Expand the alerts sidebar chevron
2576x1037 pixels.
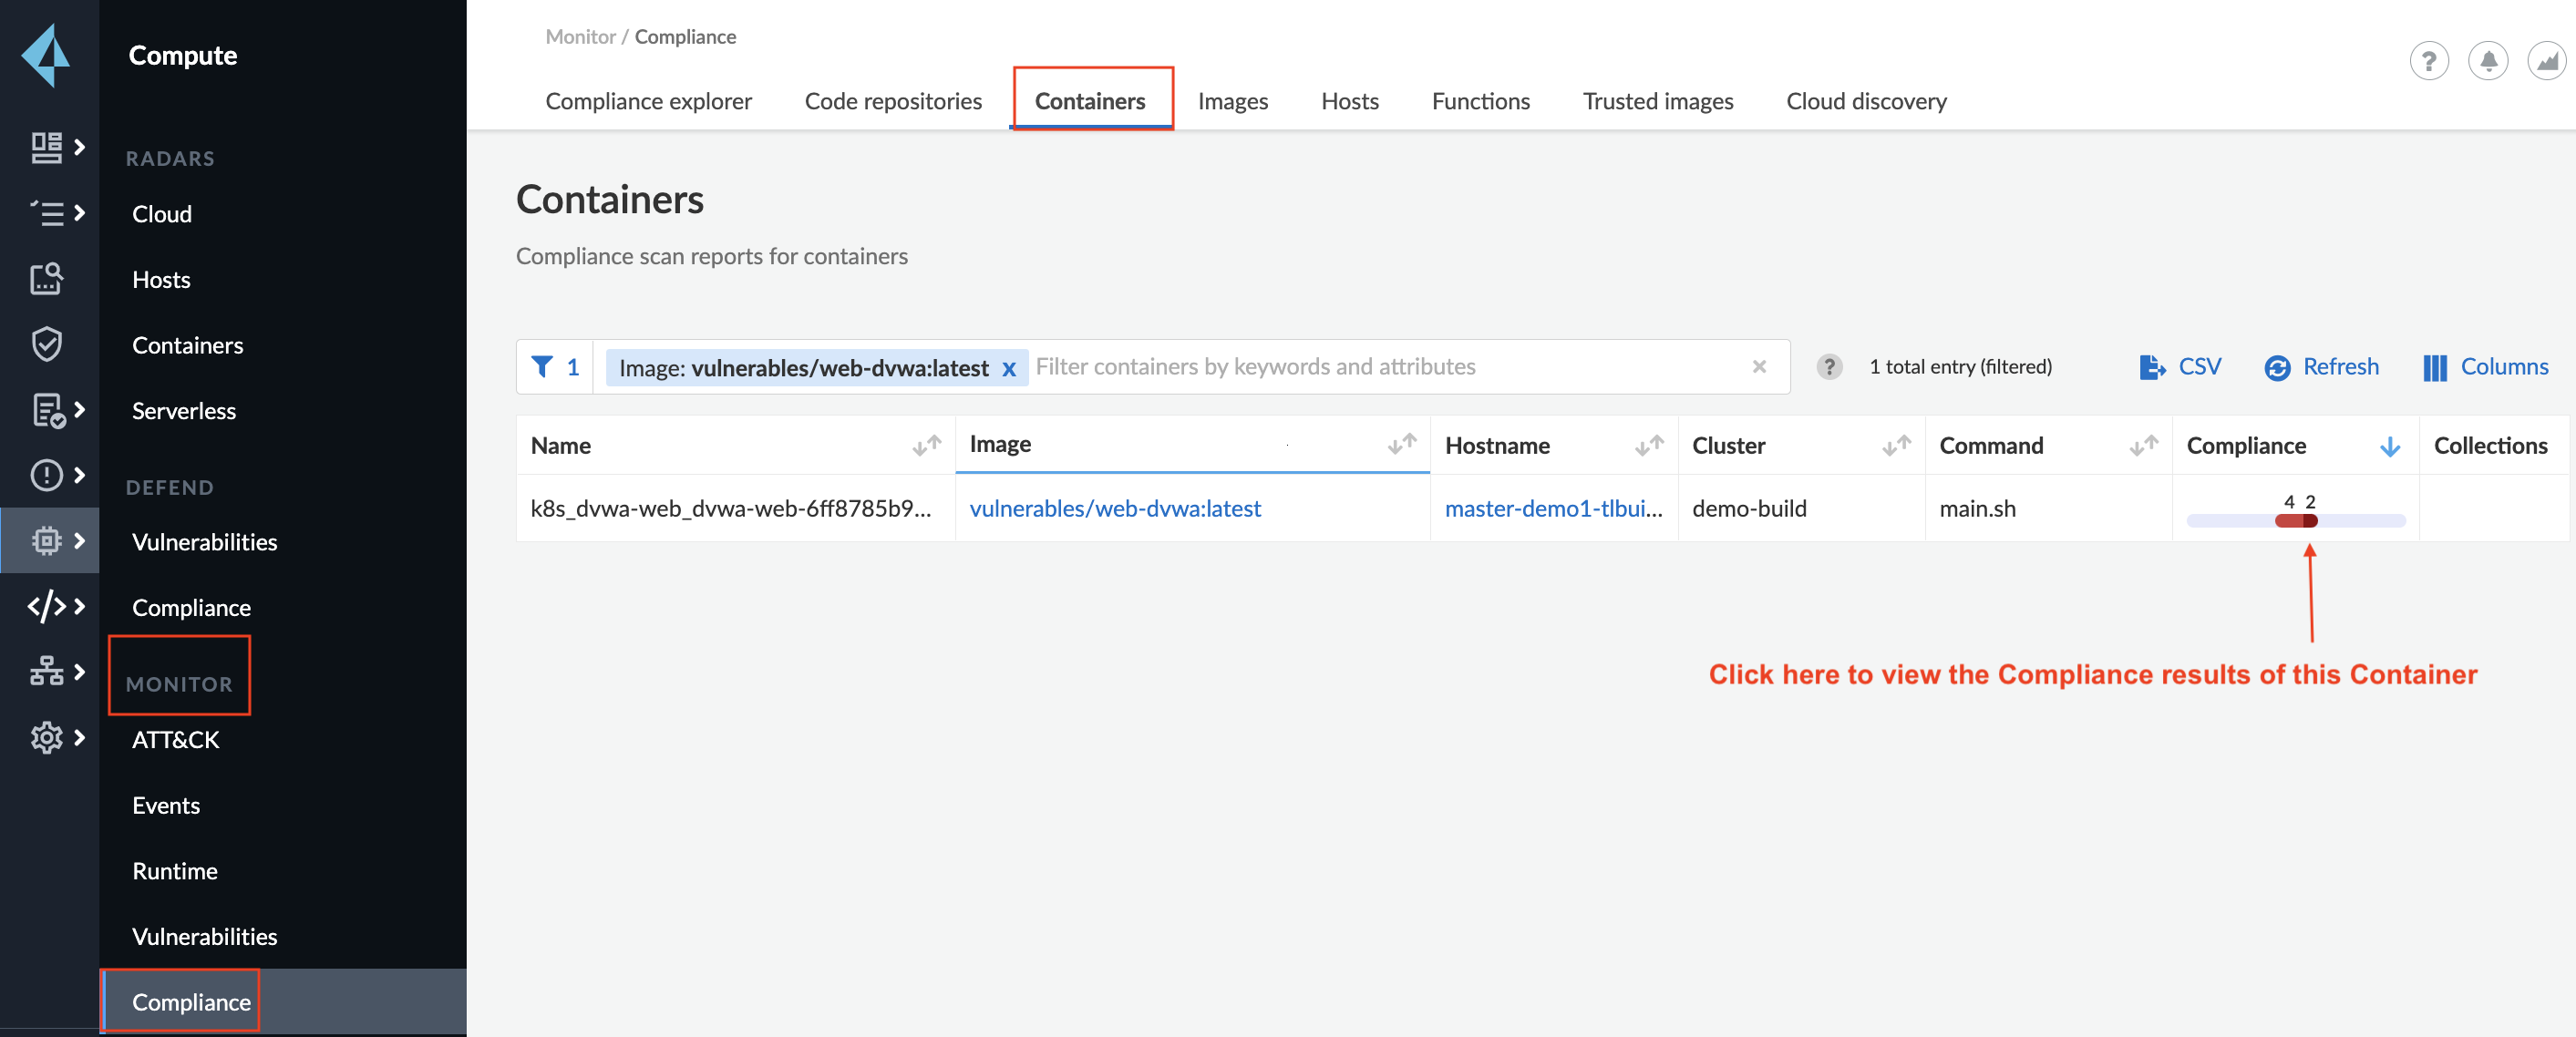(x=79, y=475)
